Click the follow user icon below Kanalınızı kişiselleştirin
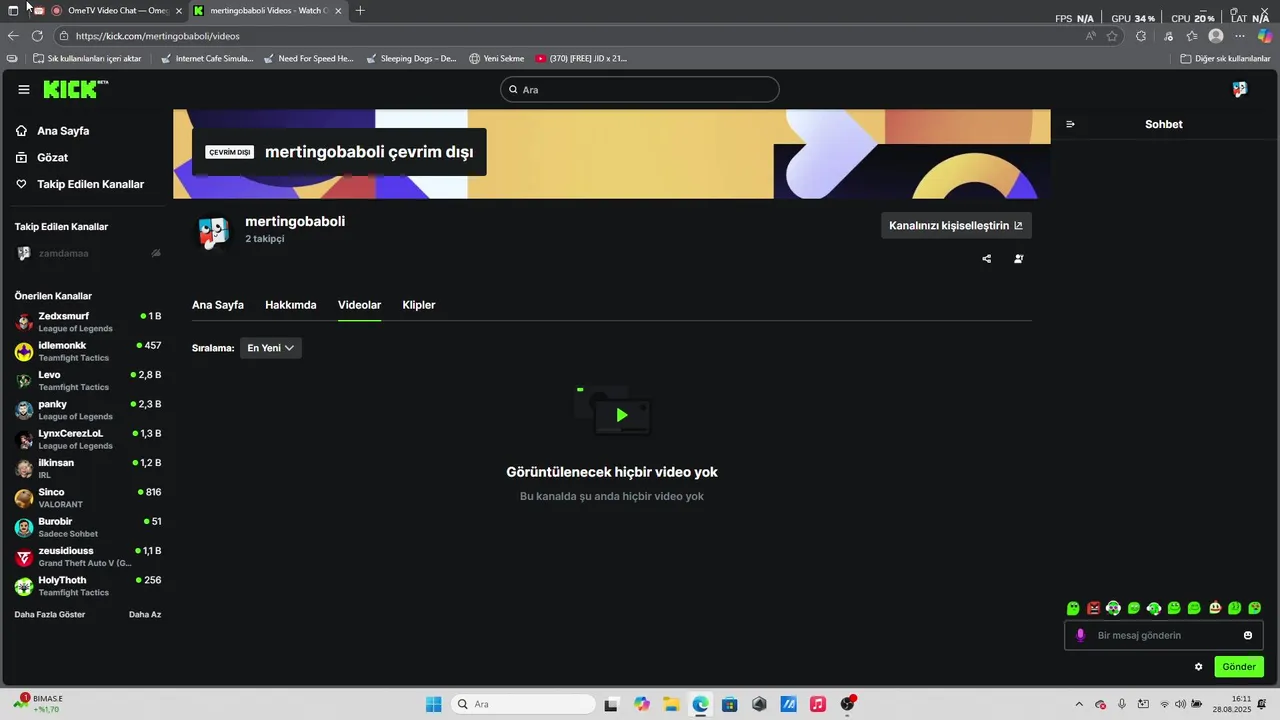 pyautogui.click(x=1018, y=258)
